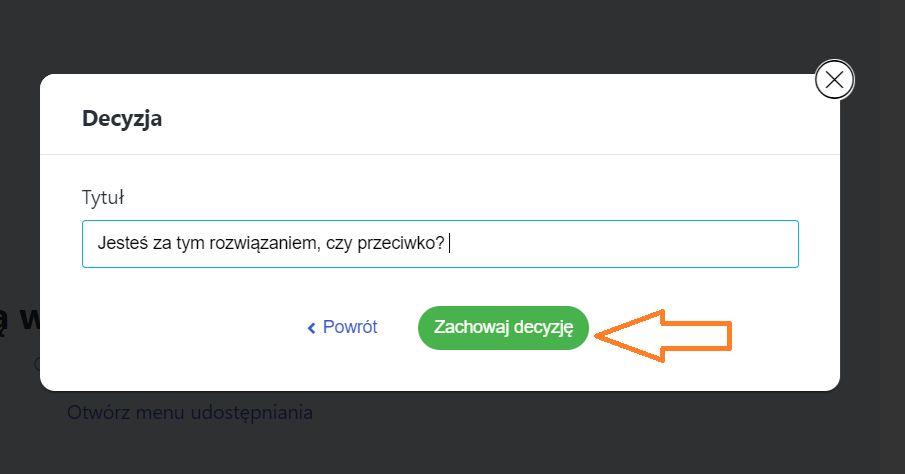Click the divider line under the Decyzja header
This screenshot has height=474, width=905.
440,154
